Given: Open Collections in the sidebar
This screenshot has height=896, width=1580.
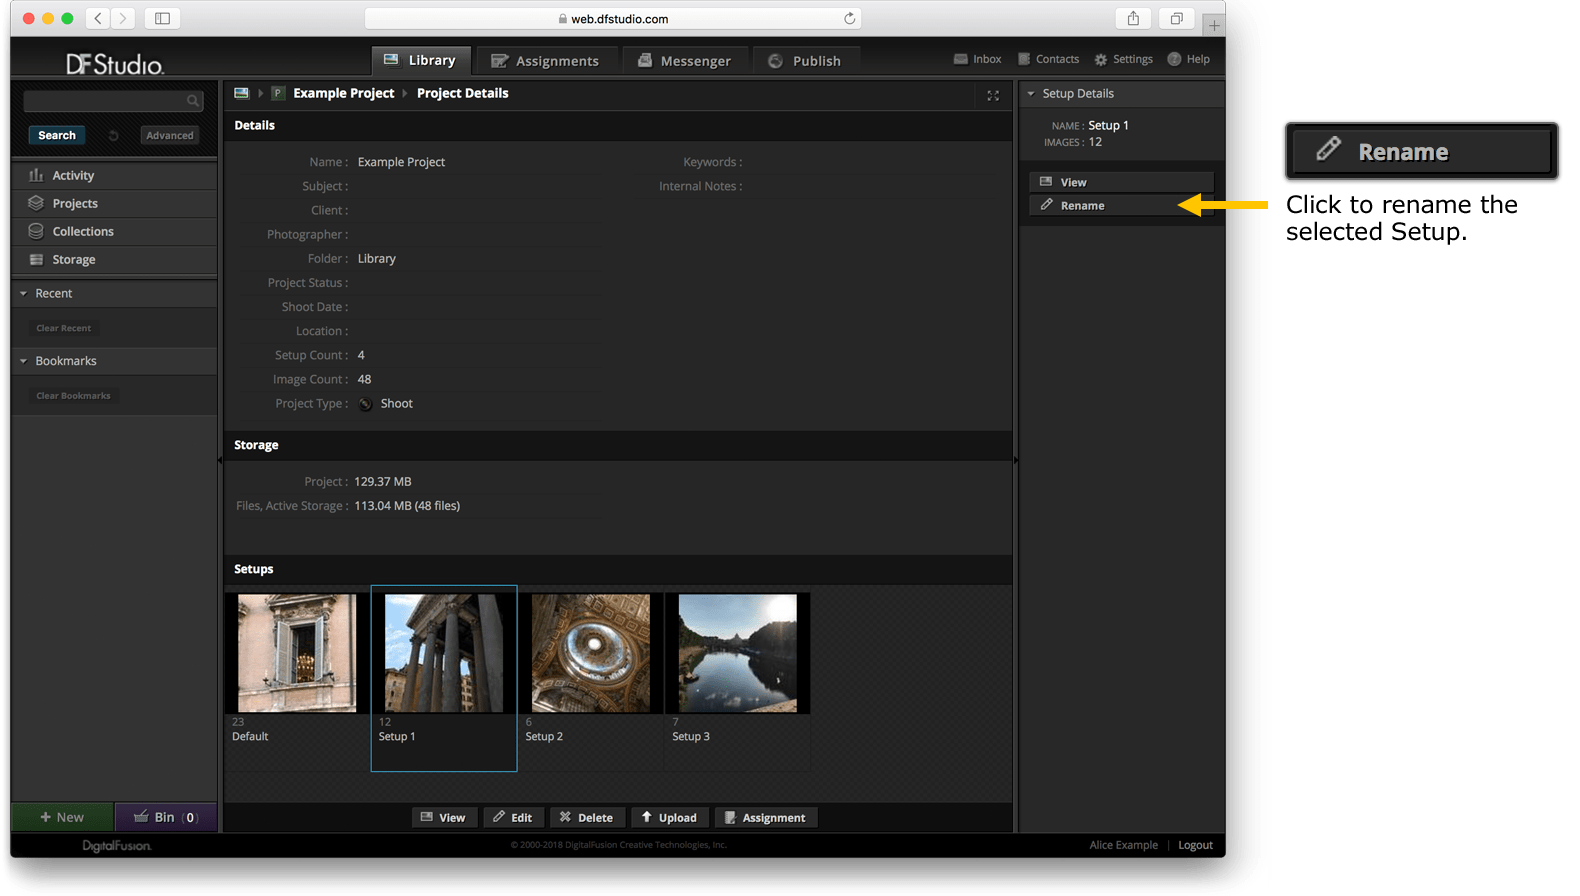Looking at the screenshot, I should [x=114, y=231].
